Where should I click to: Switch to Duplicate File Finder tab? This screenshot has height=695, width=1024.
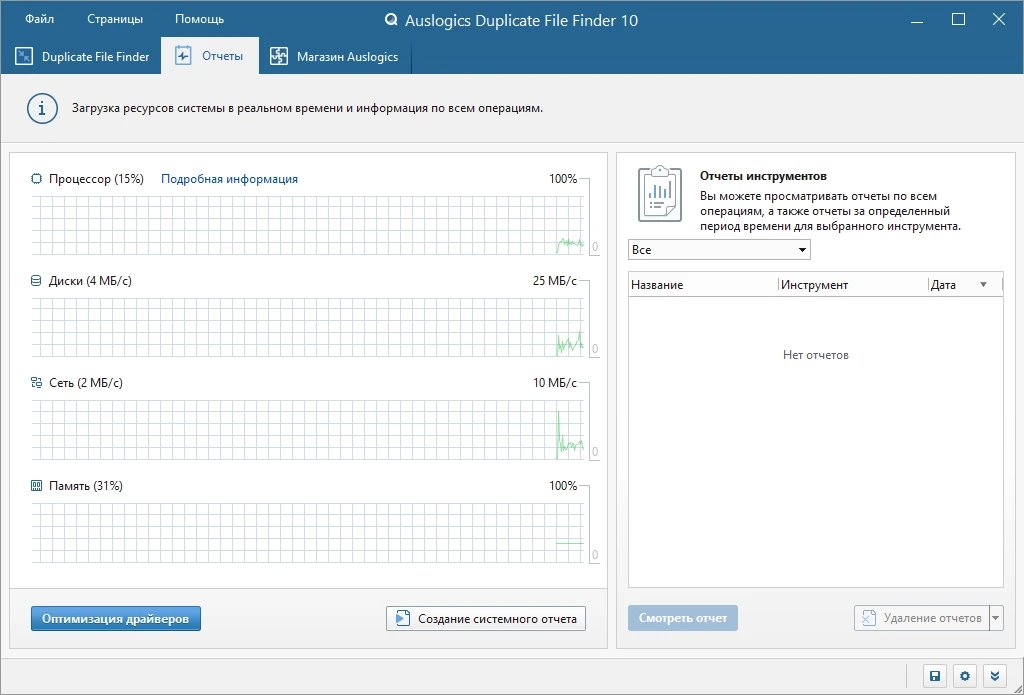click(81, 57)
